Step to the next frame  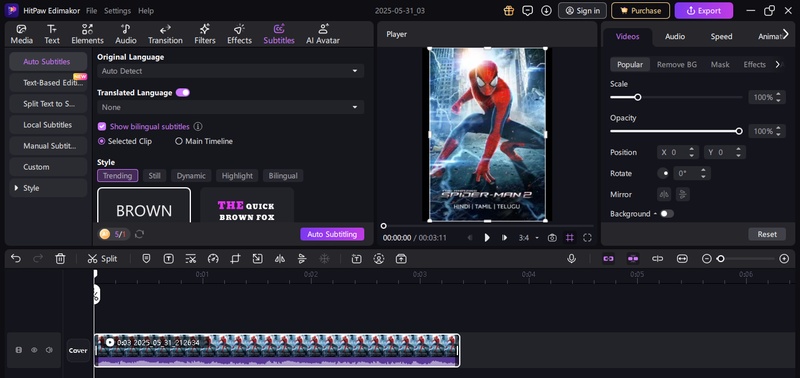pyautogui.click(x=504, y=238)
